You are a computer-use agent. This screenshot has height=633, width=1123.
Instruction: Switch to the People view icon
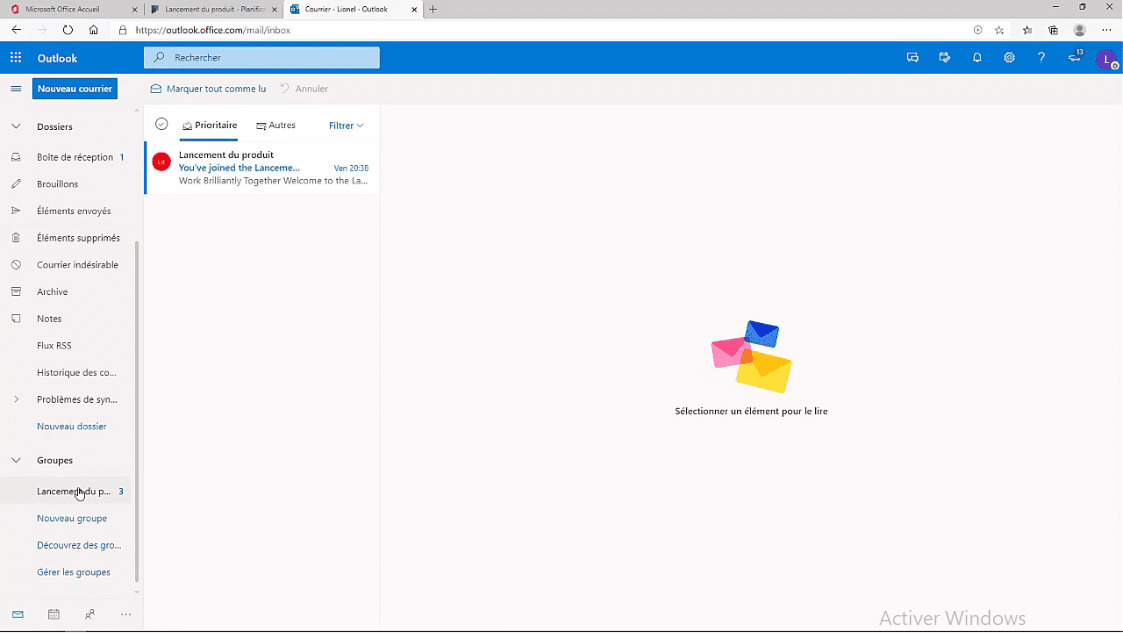(89, 614)
